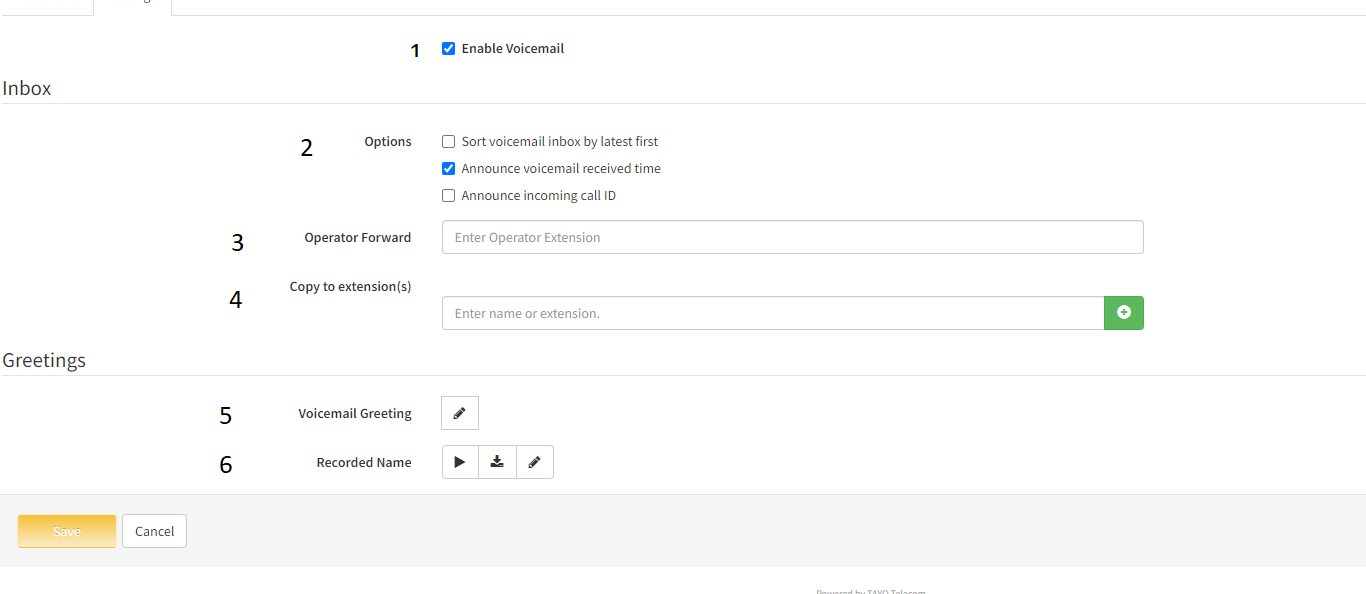Screen dimensions: 1366x594
Task: Uncheck Announce voicemail received time
Action: (449, 169)
